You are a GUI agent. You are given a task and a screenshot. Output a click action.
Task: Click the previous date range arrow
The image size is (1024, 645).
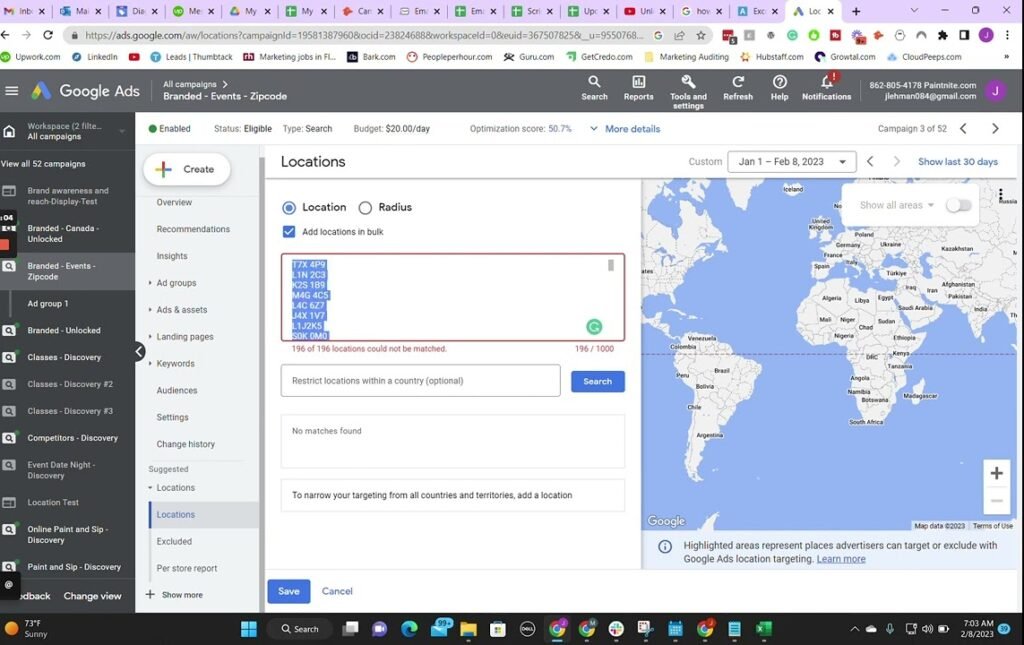pyautogui.click(x=870, y=161)
